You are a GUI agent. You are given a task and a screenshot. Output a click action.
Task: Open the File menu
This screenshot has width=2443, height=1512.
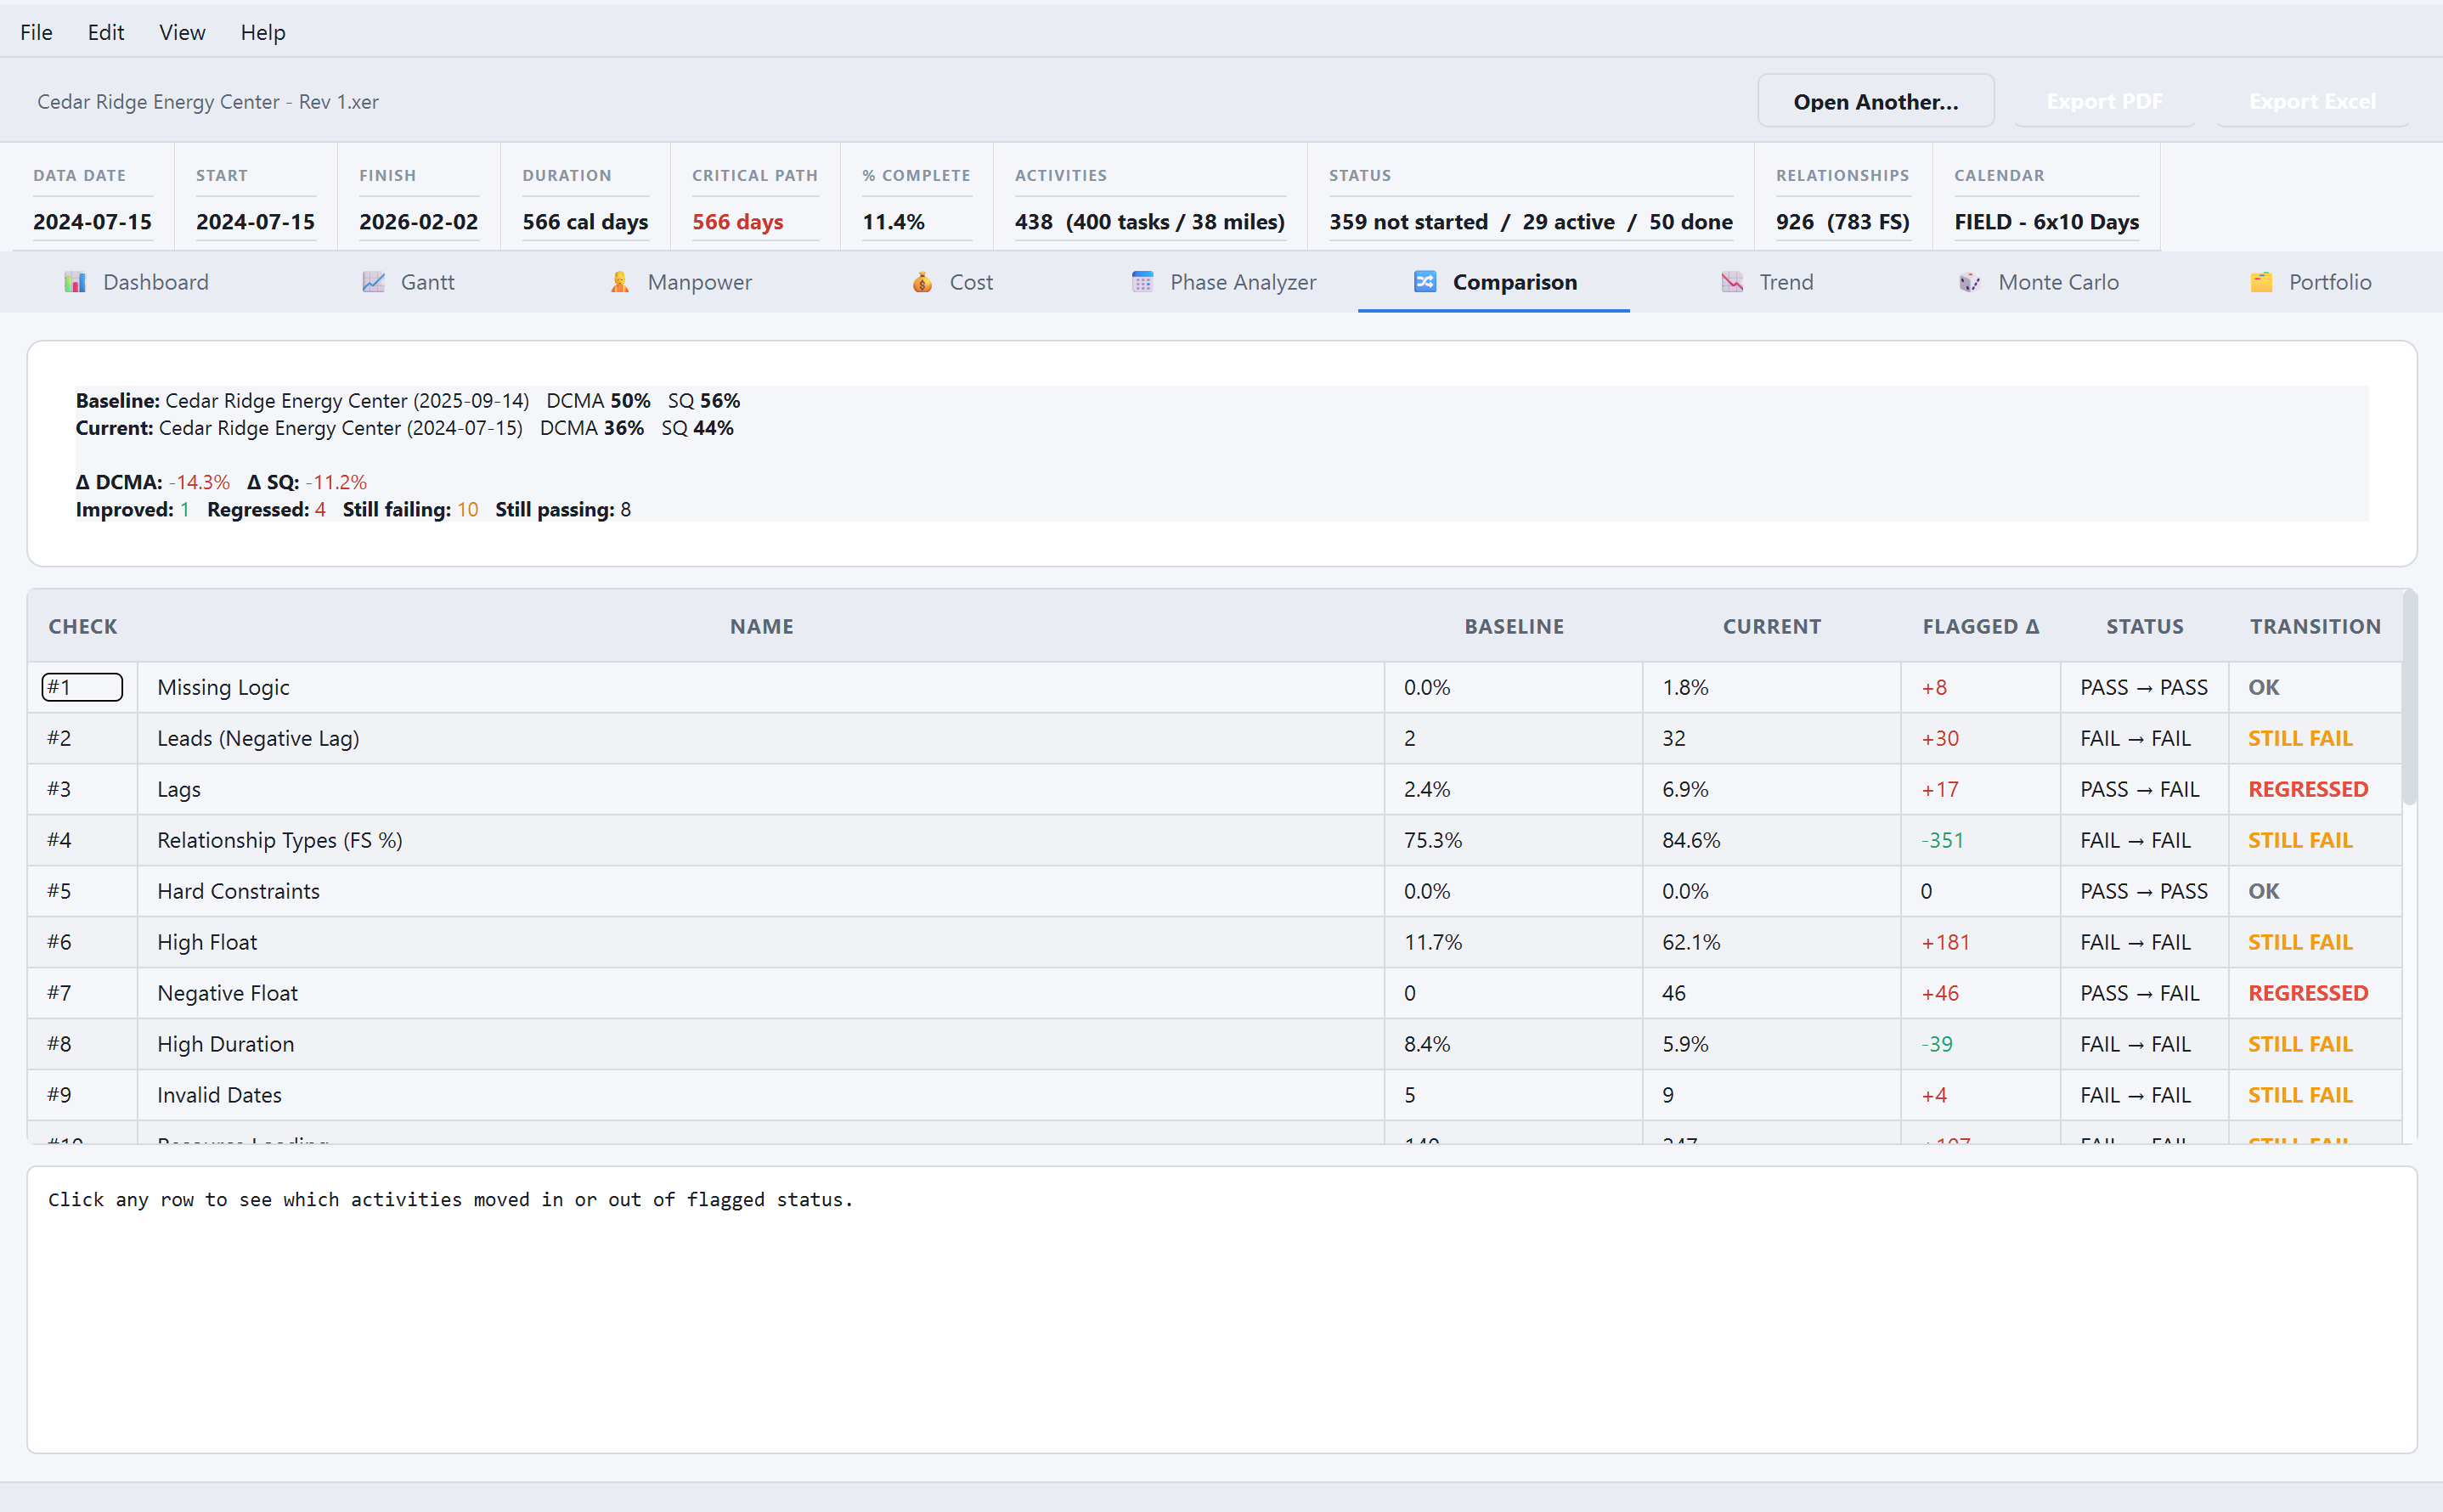pos(36,32)
